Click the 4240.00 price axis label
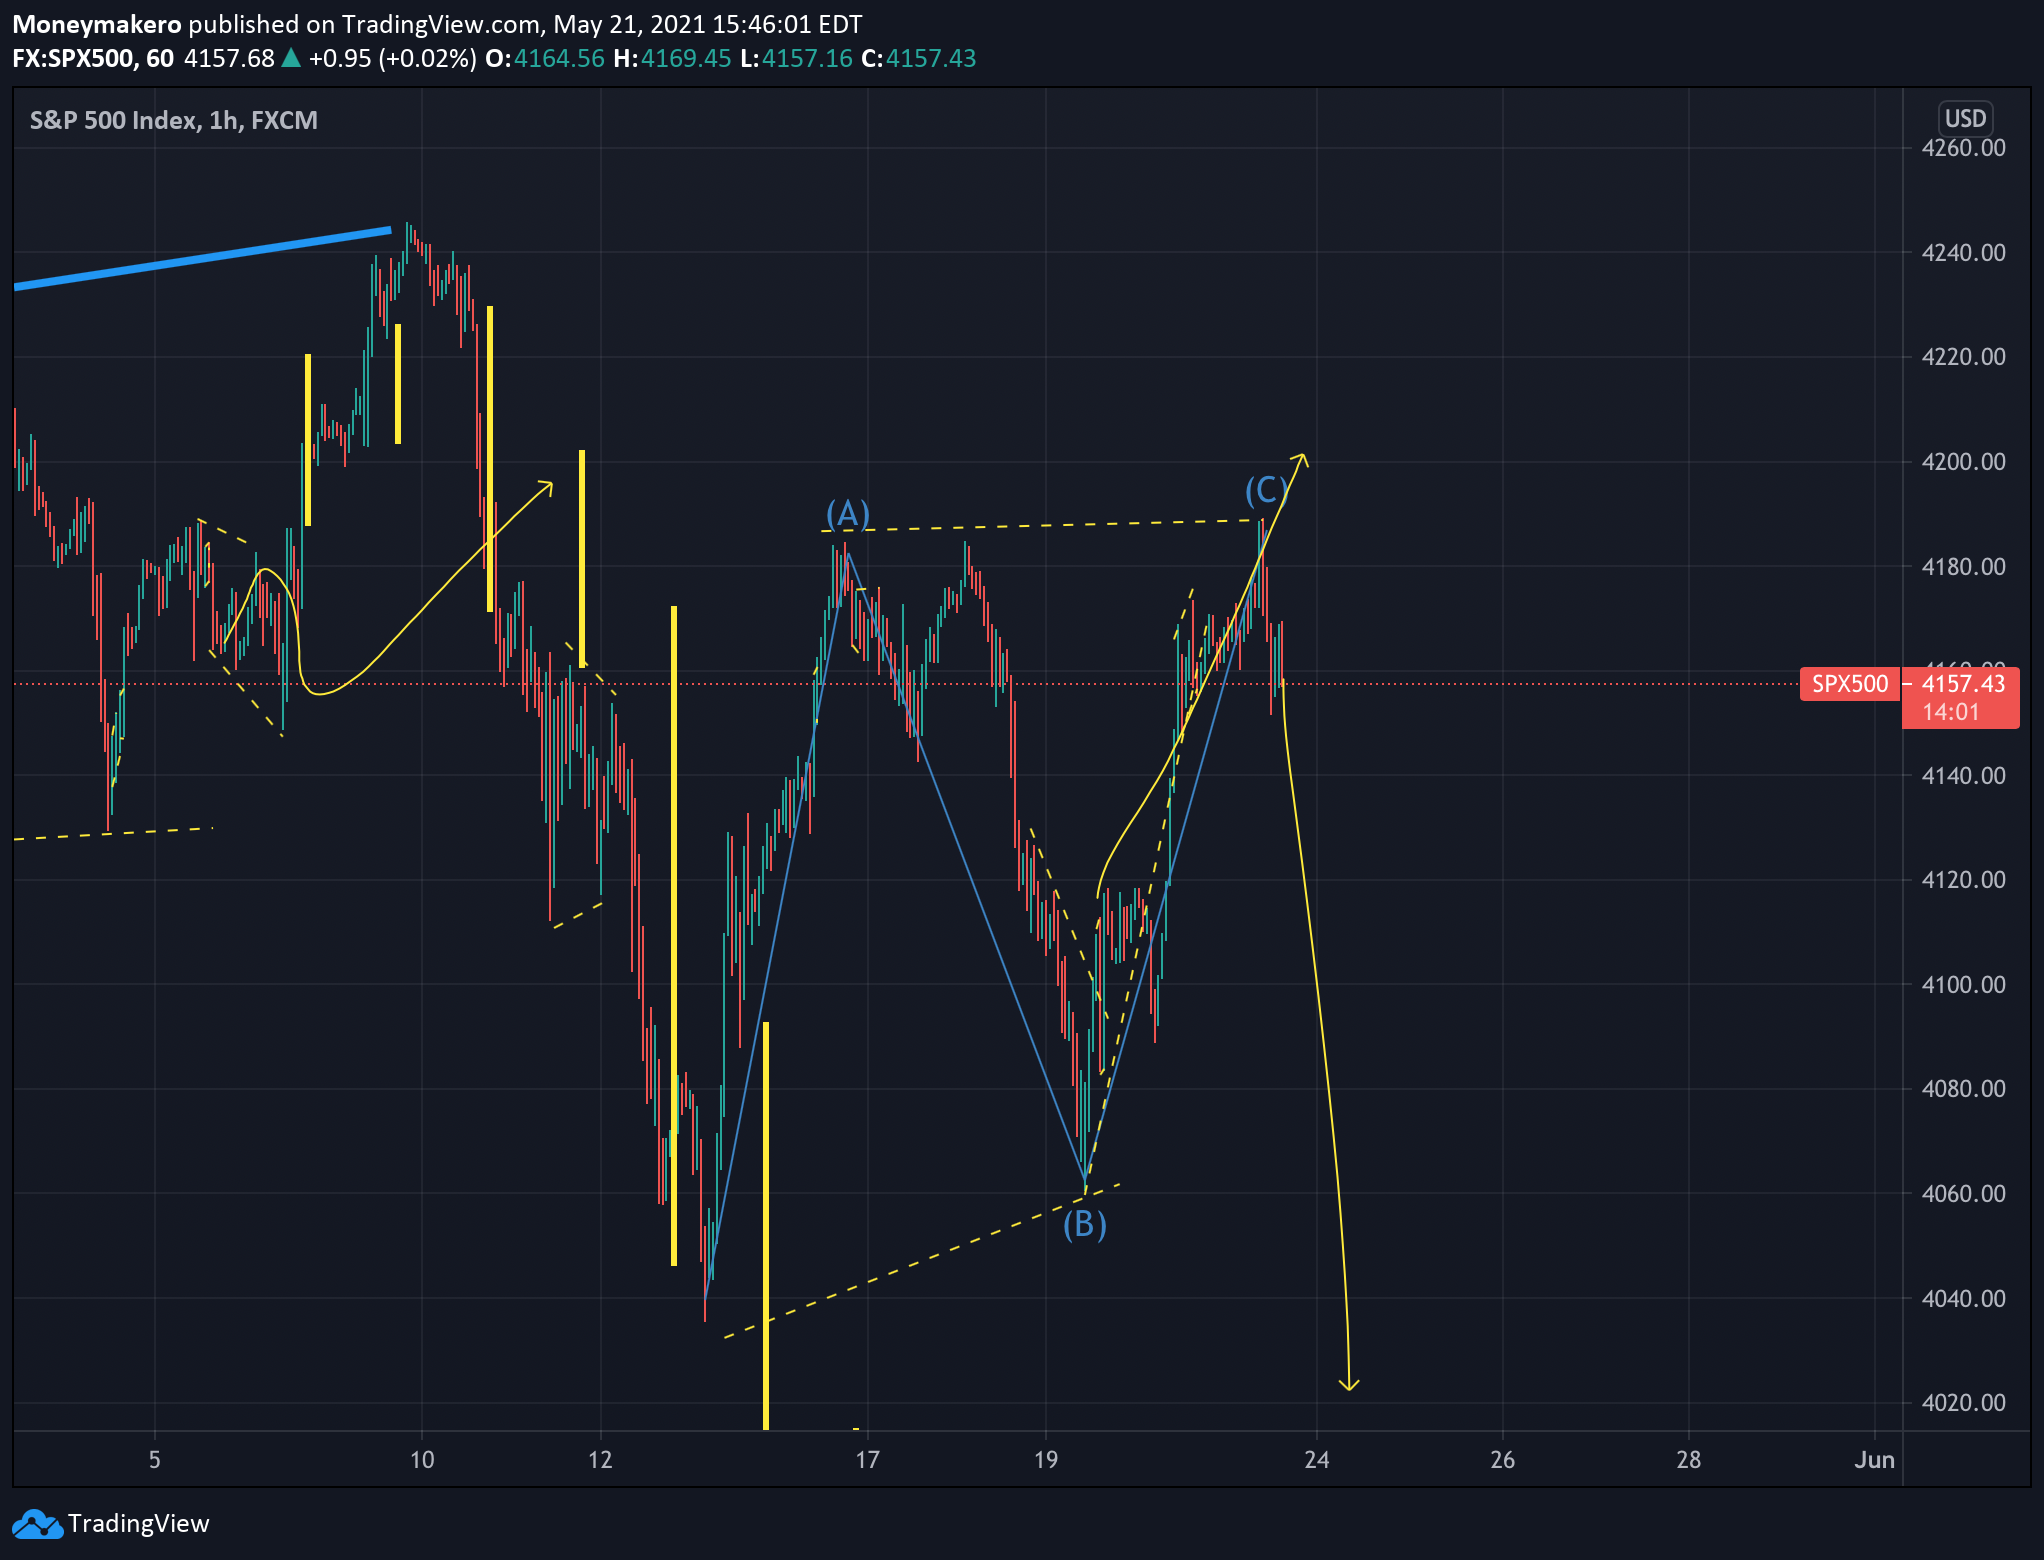 tap(1963, 252)
